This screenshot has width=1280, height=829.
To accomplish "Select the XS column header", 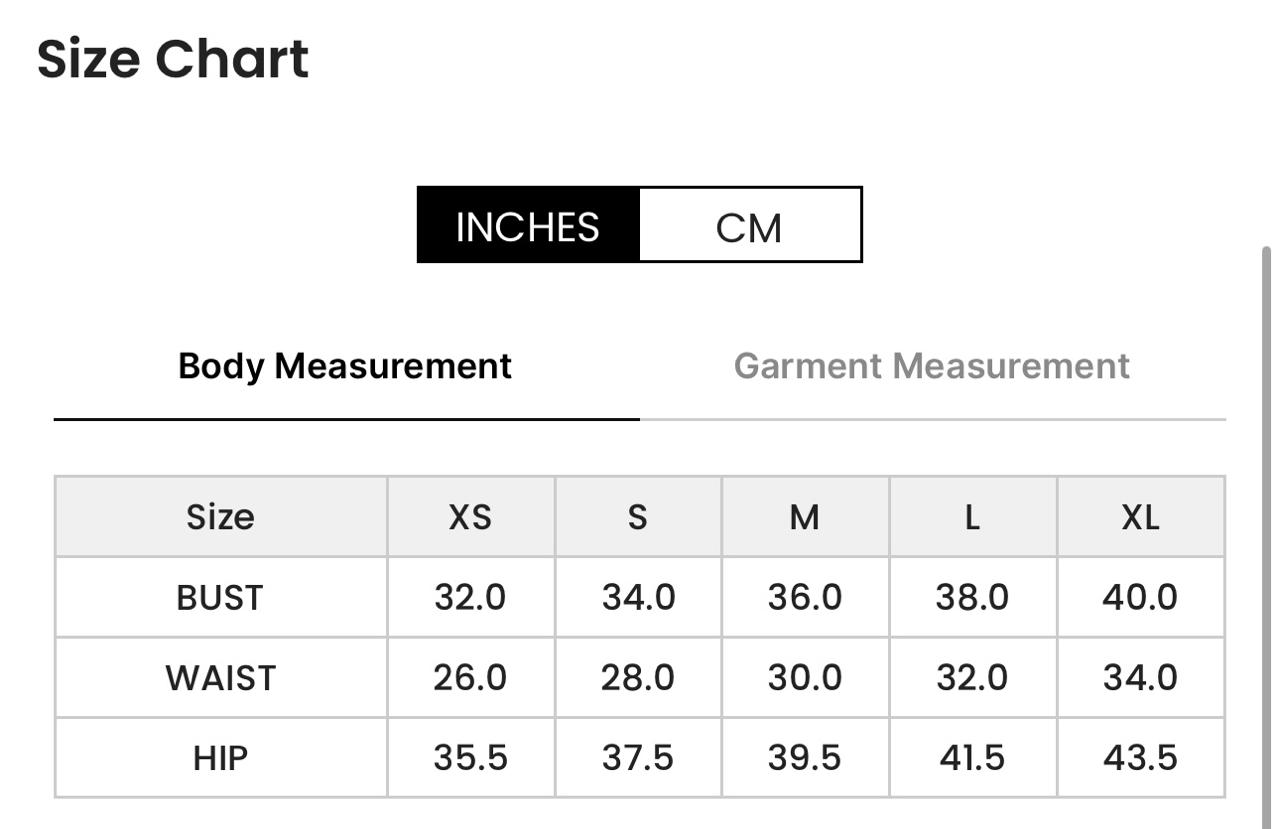I will [x=471, y=517].
